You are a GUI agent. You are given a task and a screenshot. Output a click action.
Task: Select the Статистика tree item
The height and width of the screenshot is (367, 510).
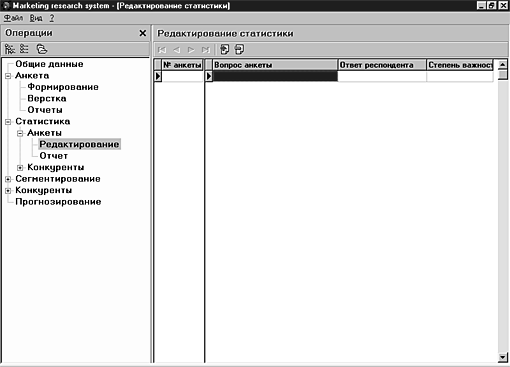43,121
